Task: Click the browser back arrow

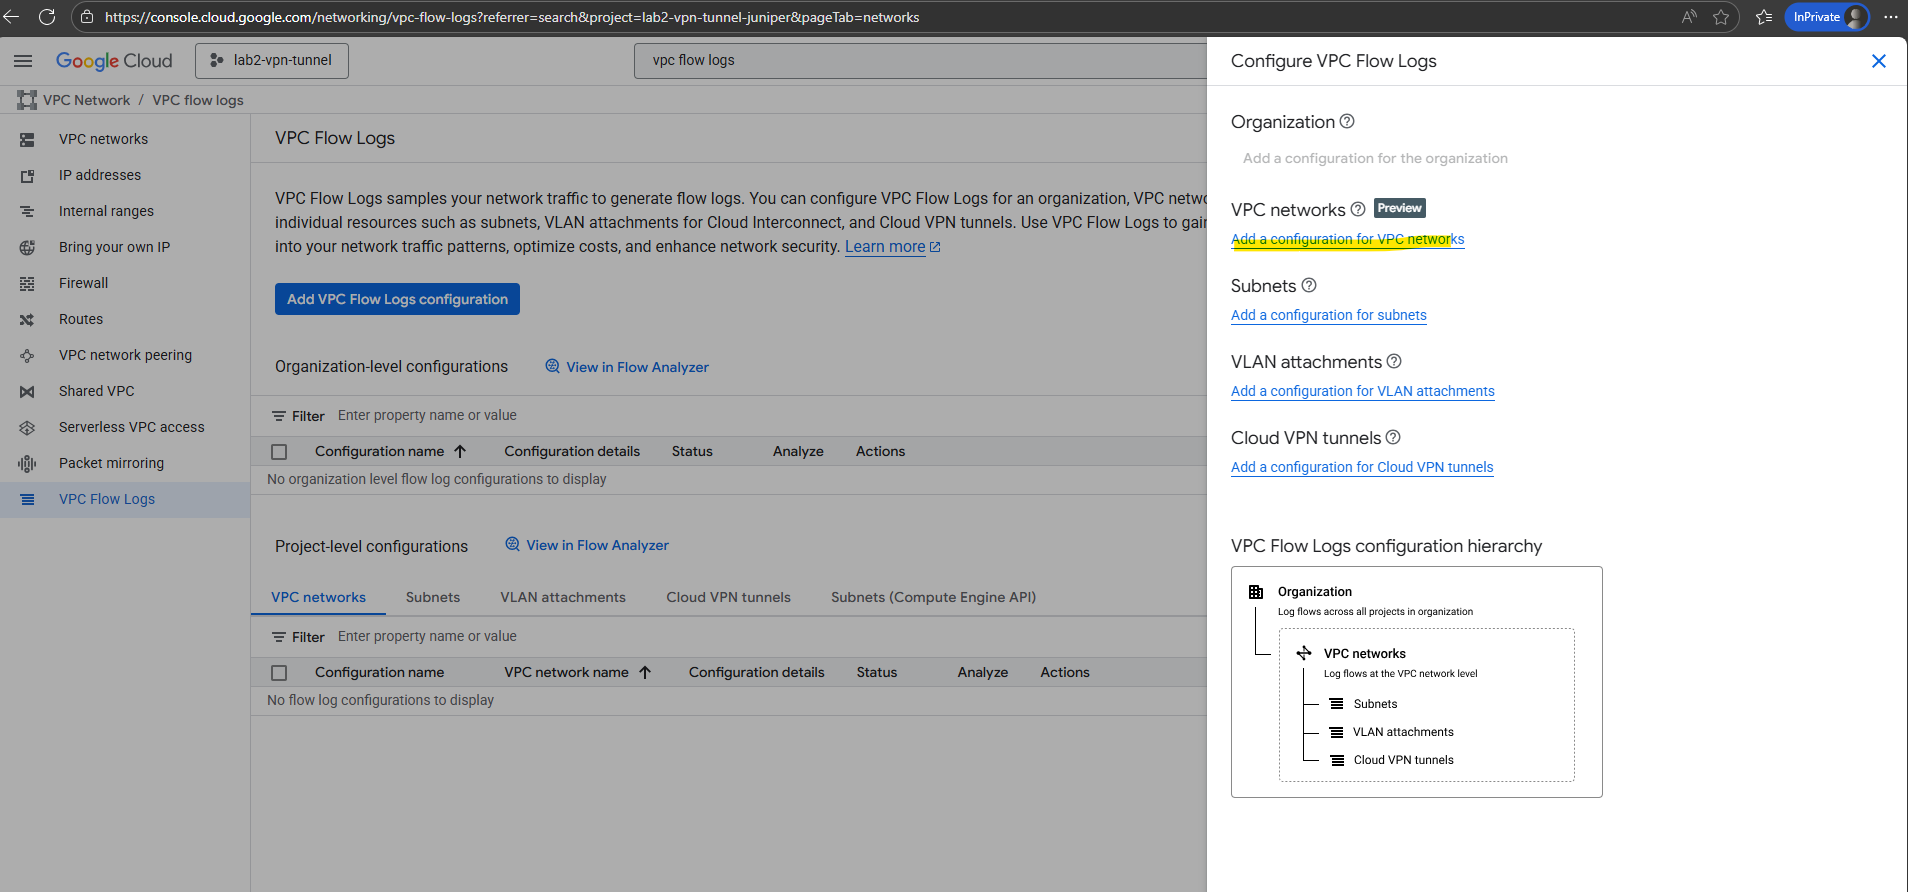Action: (12, 17)
